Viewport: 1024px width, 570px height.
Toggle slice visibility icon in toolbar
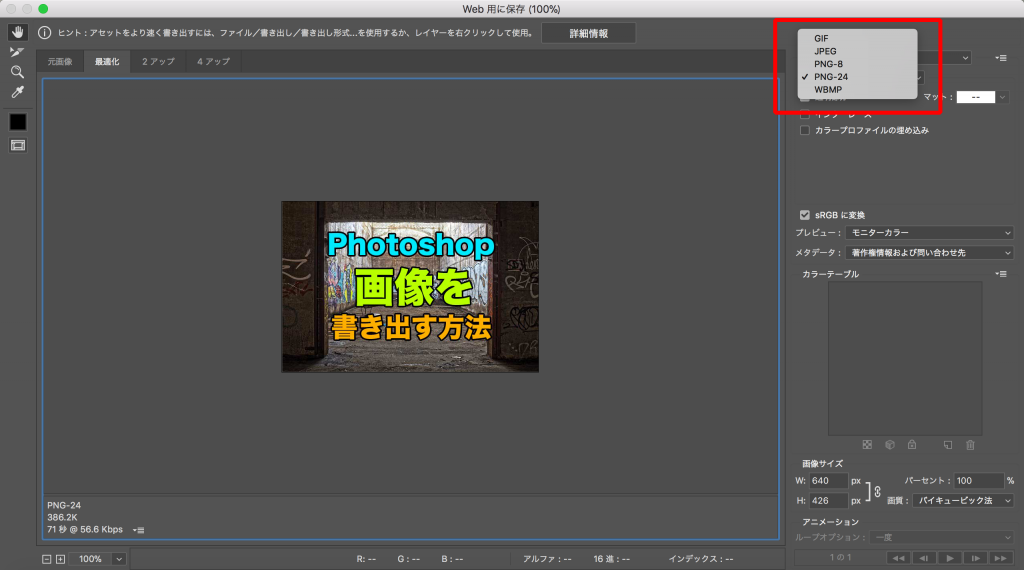18,146
